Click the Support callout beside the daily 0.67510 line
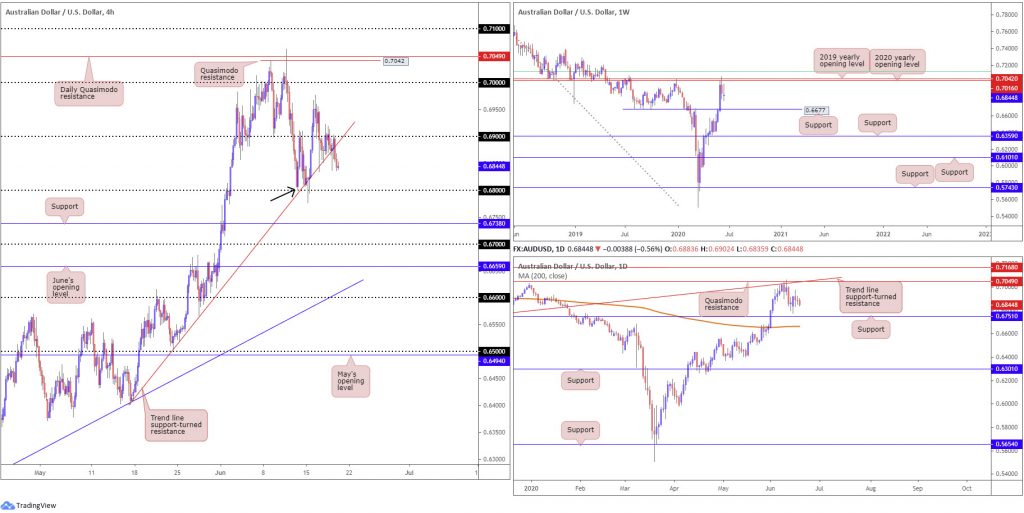Screen dimensions: 1024x513 click(872, 330)
